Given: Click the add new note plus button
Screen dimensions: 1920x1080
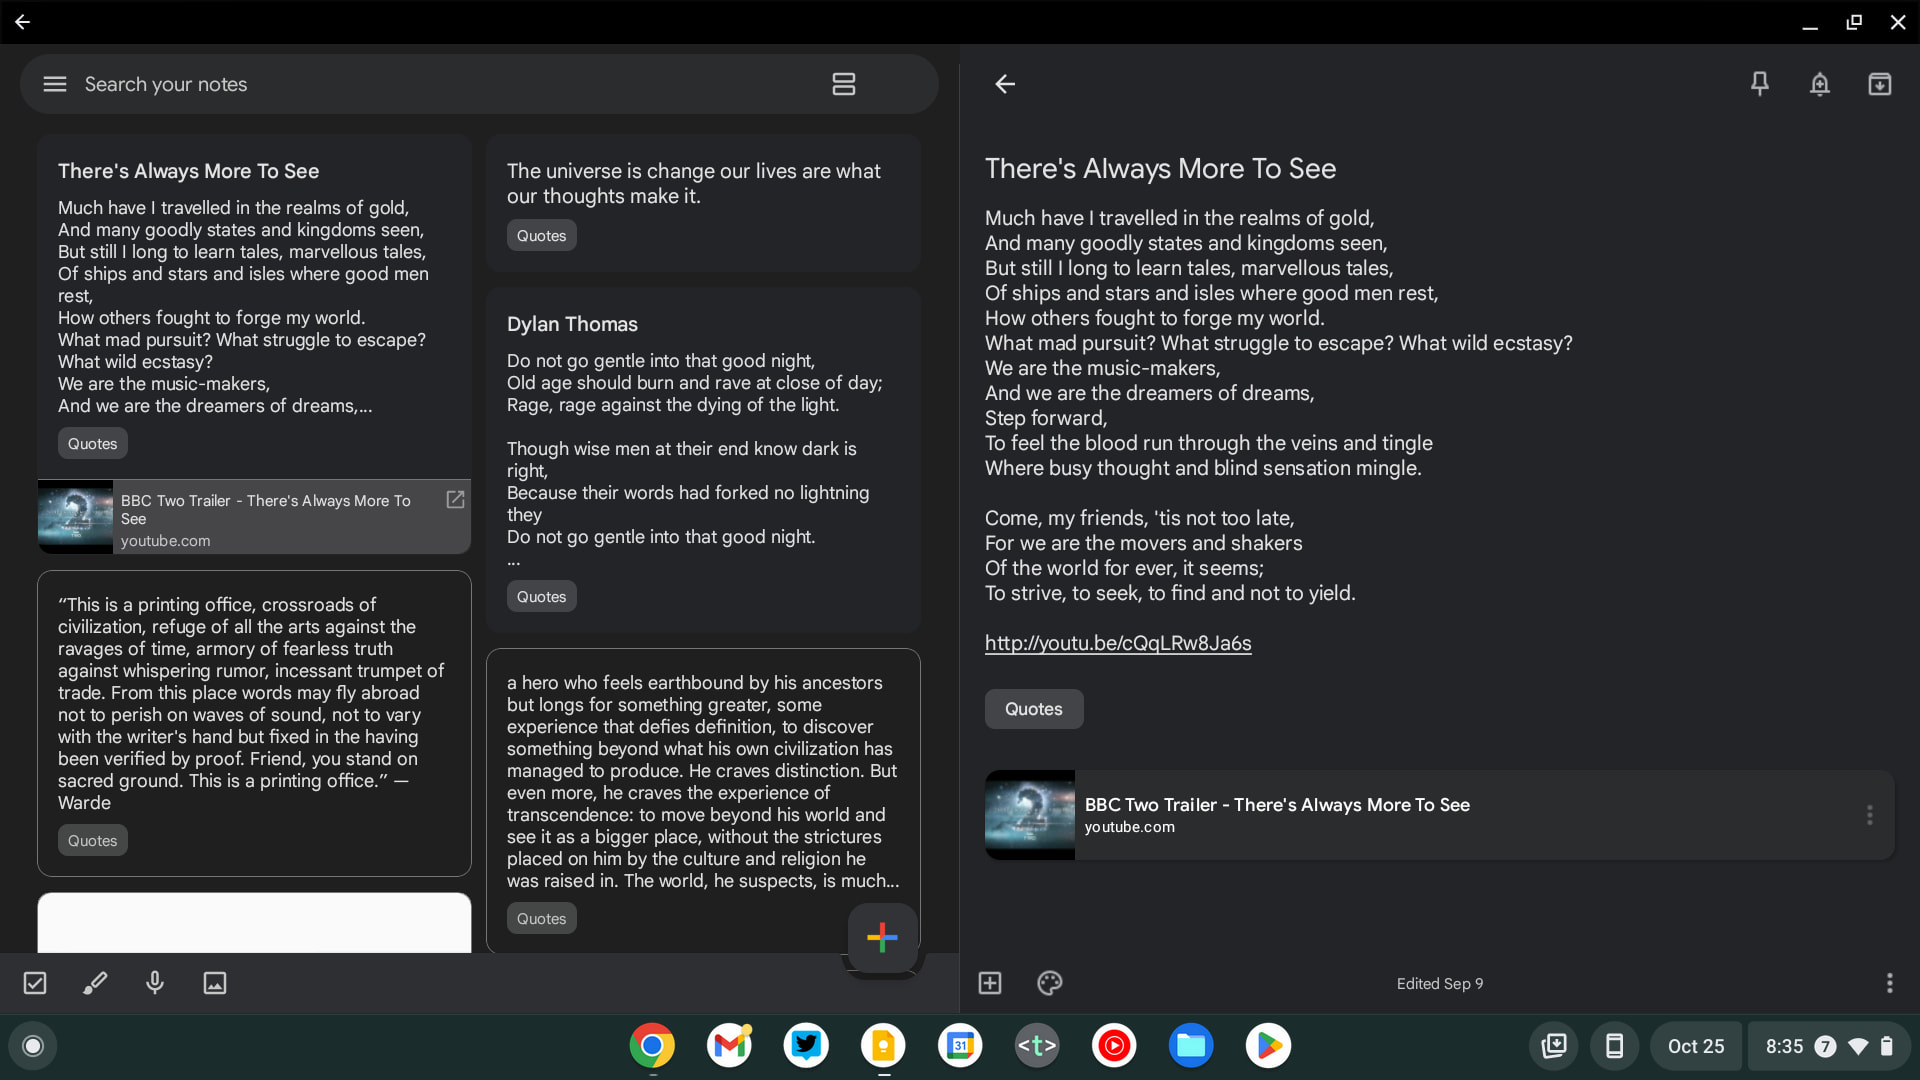Looking at the screenshot, I should [882, 936].
